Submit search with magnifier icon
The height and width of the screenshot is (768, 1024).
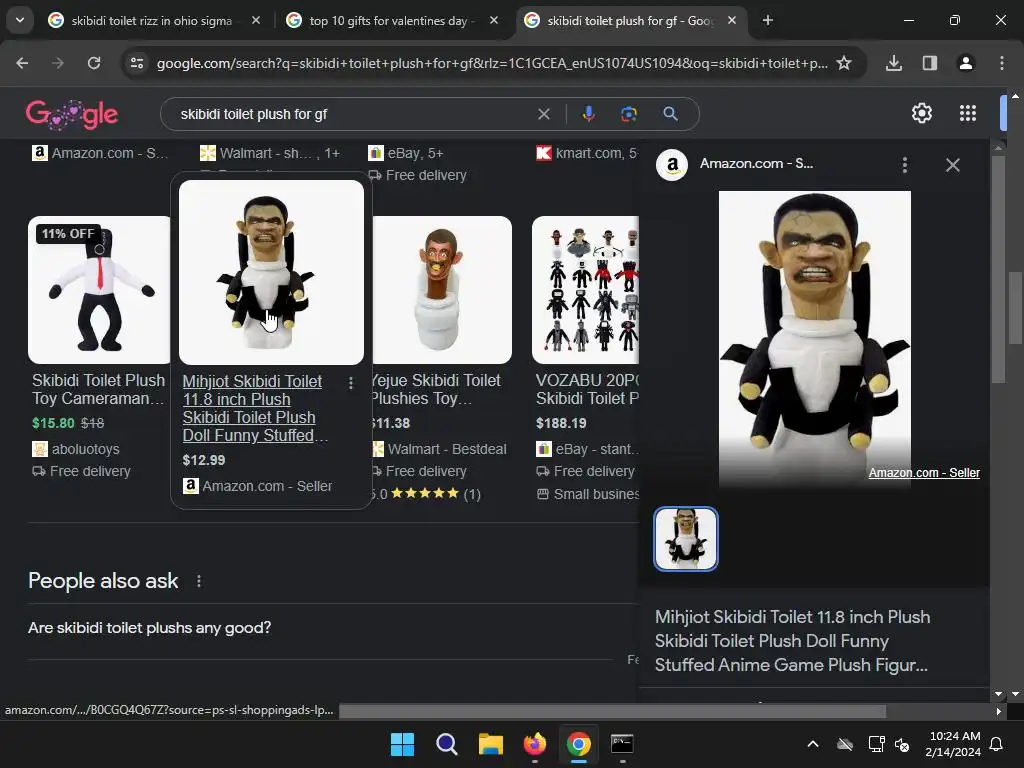(670, 114)
